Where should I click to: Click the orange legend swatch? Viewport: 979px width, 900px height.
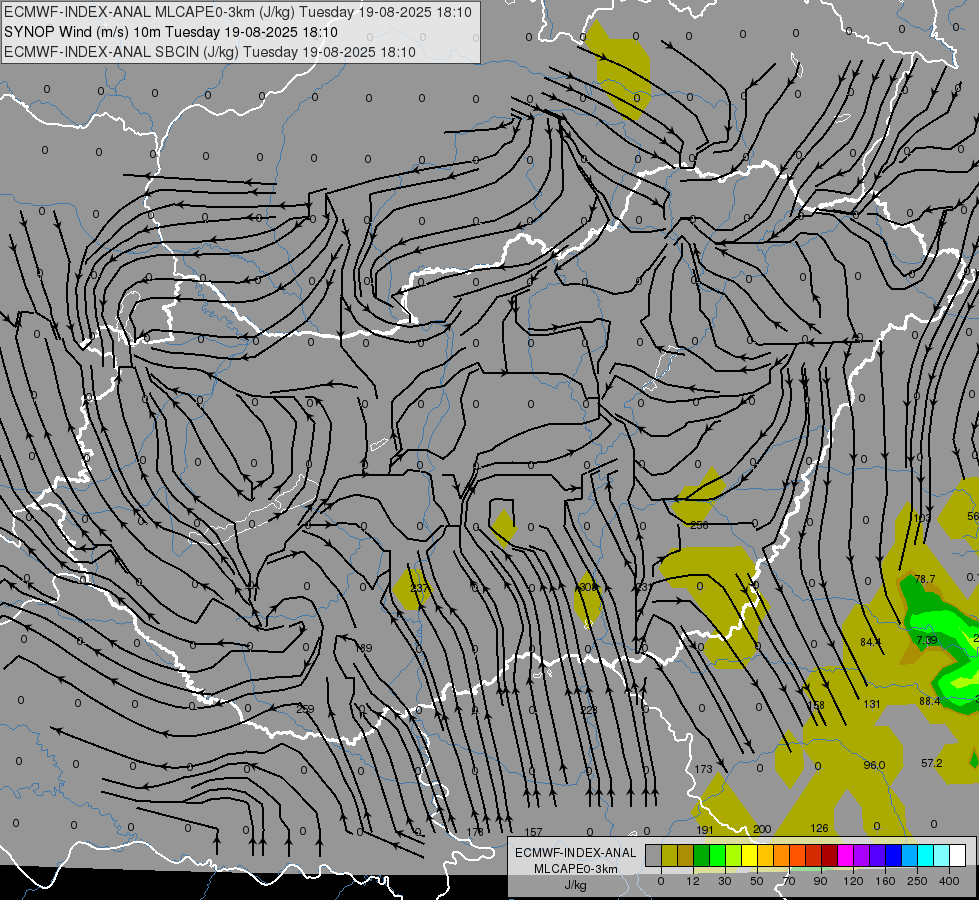782,855
